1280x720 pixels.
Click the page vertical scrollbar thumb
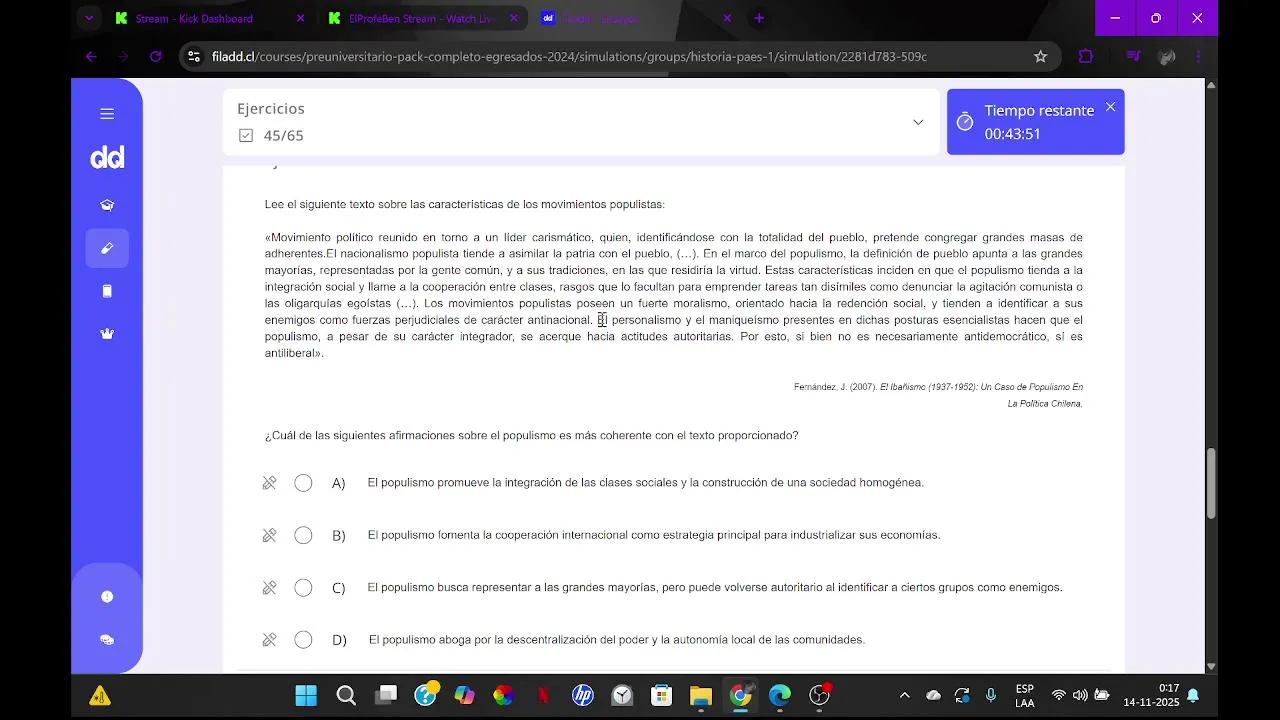click(1211, 484)
